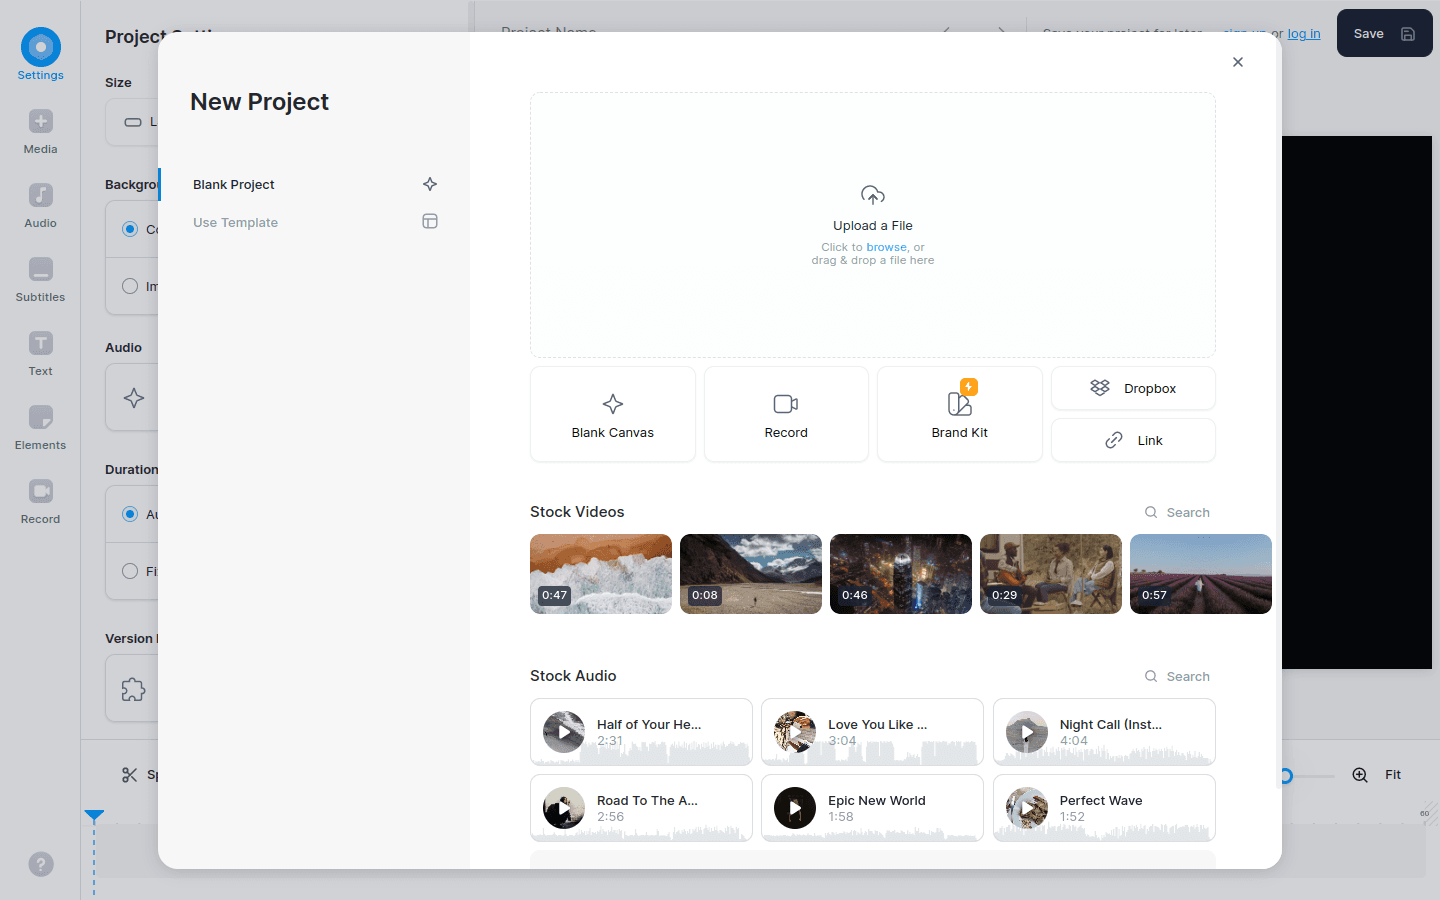The width and height of the screenshot is (1440, 900).
Task: Open the Subtitles panel
Action: tap(40, 278)
